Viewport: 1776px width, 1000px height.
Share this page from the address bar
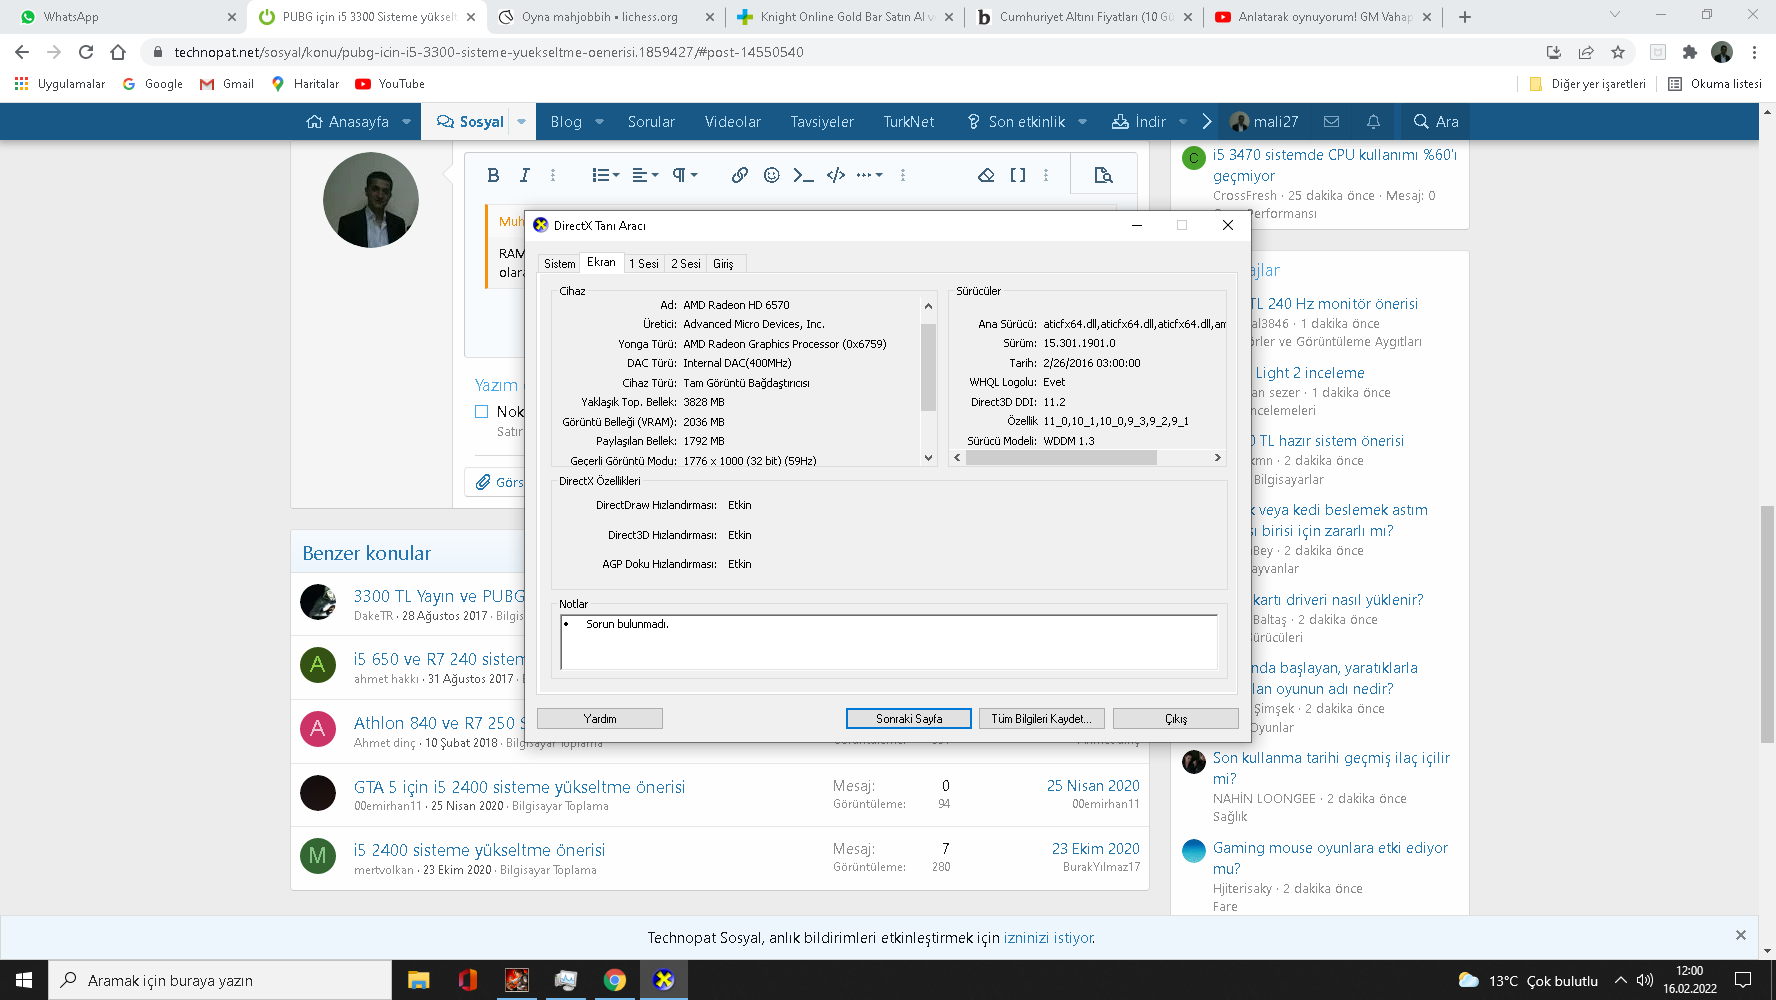tap(1586, 52)
